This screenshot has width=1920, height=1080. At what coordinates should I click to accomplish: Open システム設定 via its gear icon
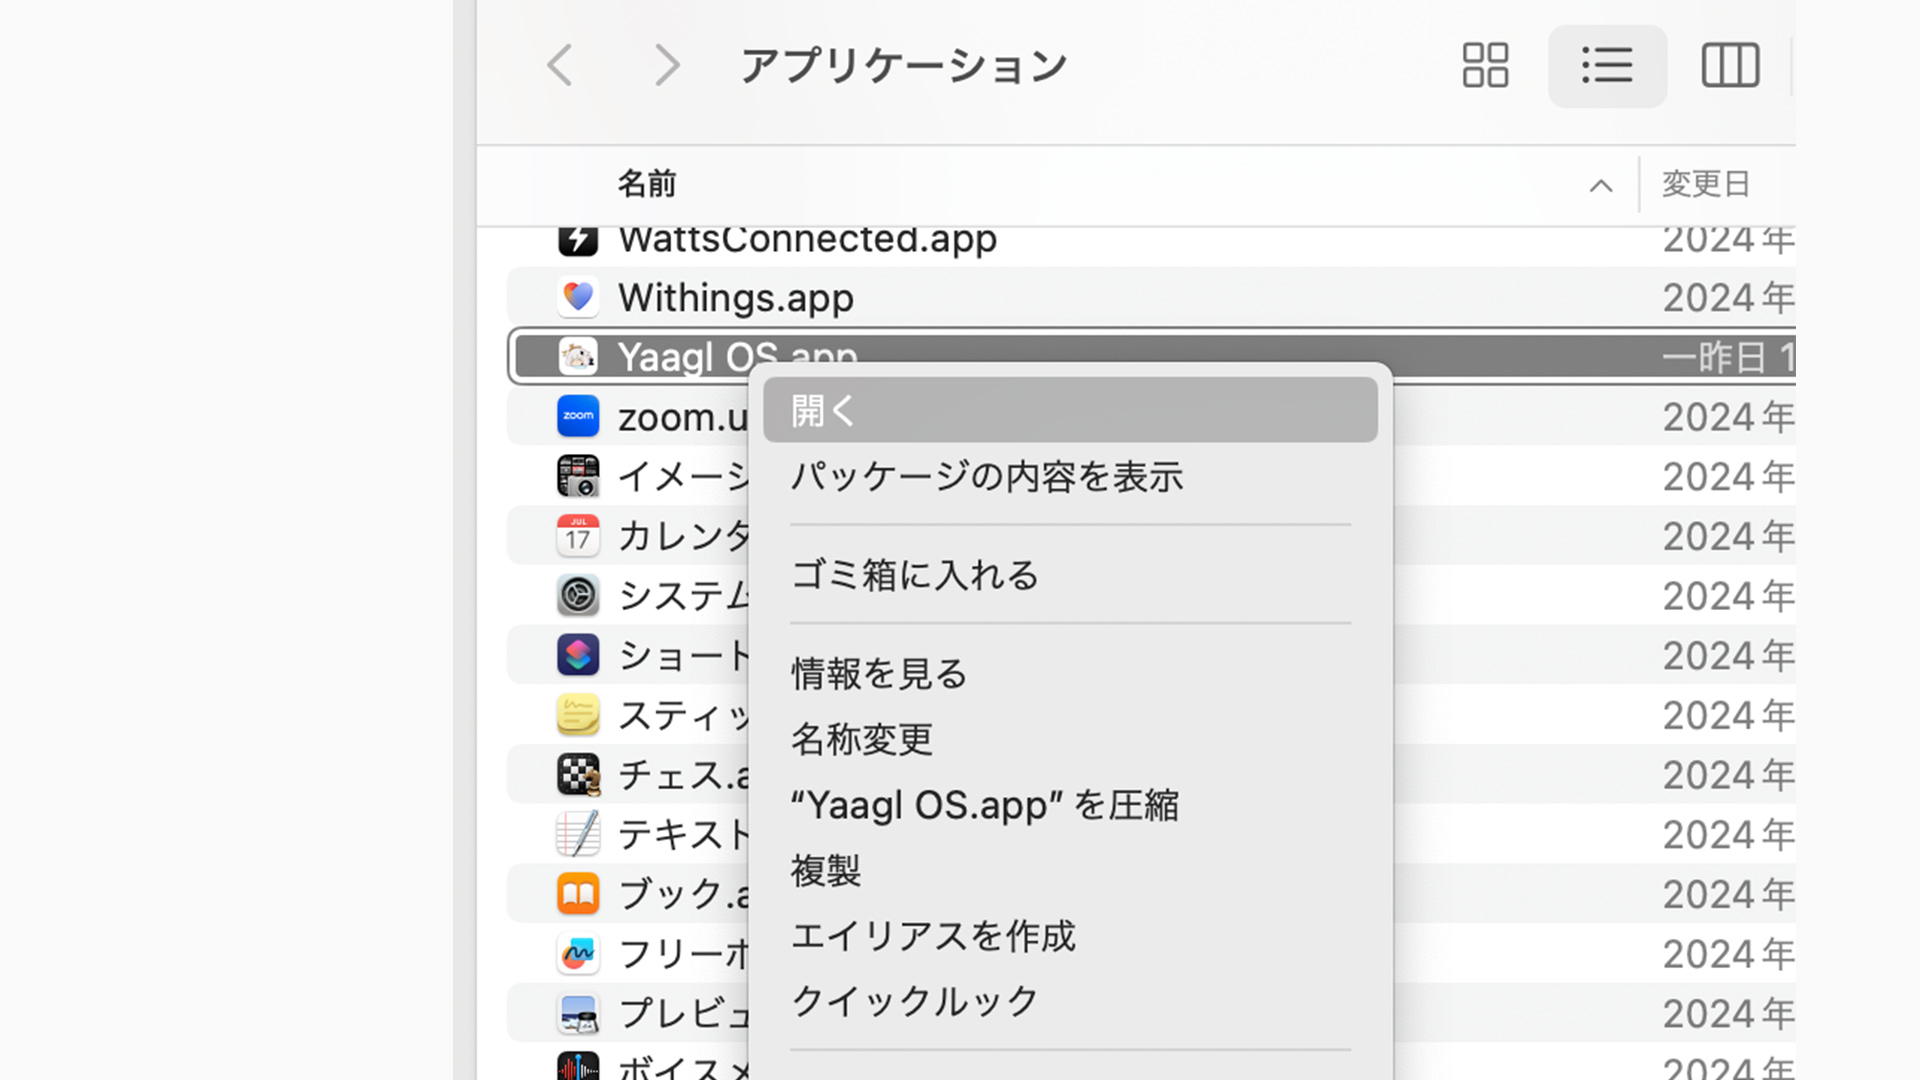(x=578, y=595)
